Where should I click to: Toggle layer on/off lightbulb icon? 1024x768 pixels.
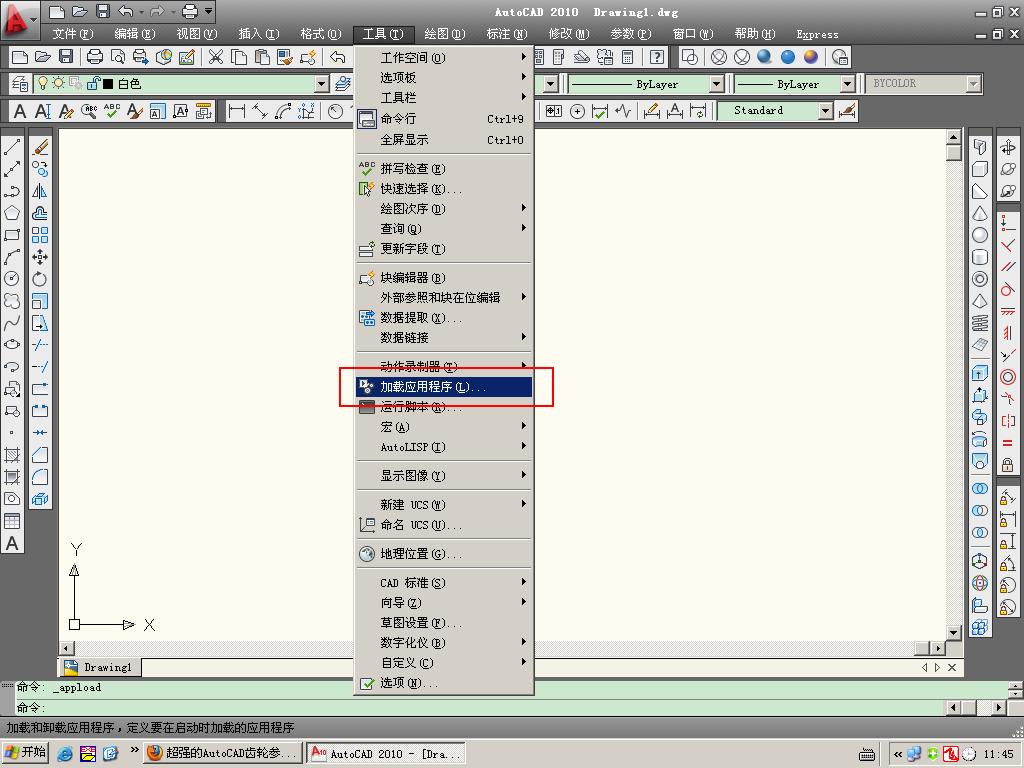(x=43, y=83)
